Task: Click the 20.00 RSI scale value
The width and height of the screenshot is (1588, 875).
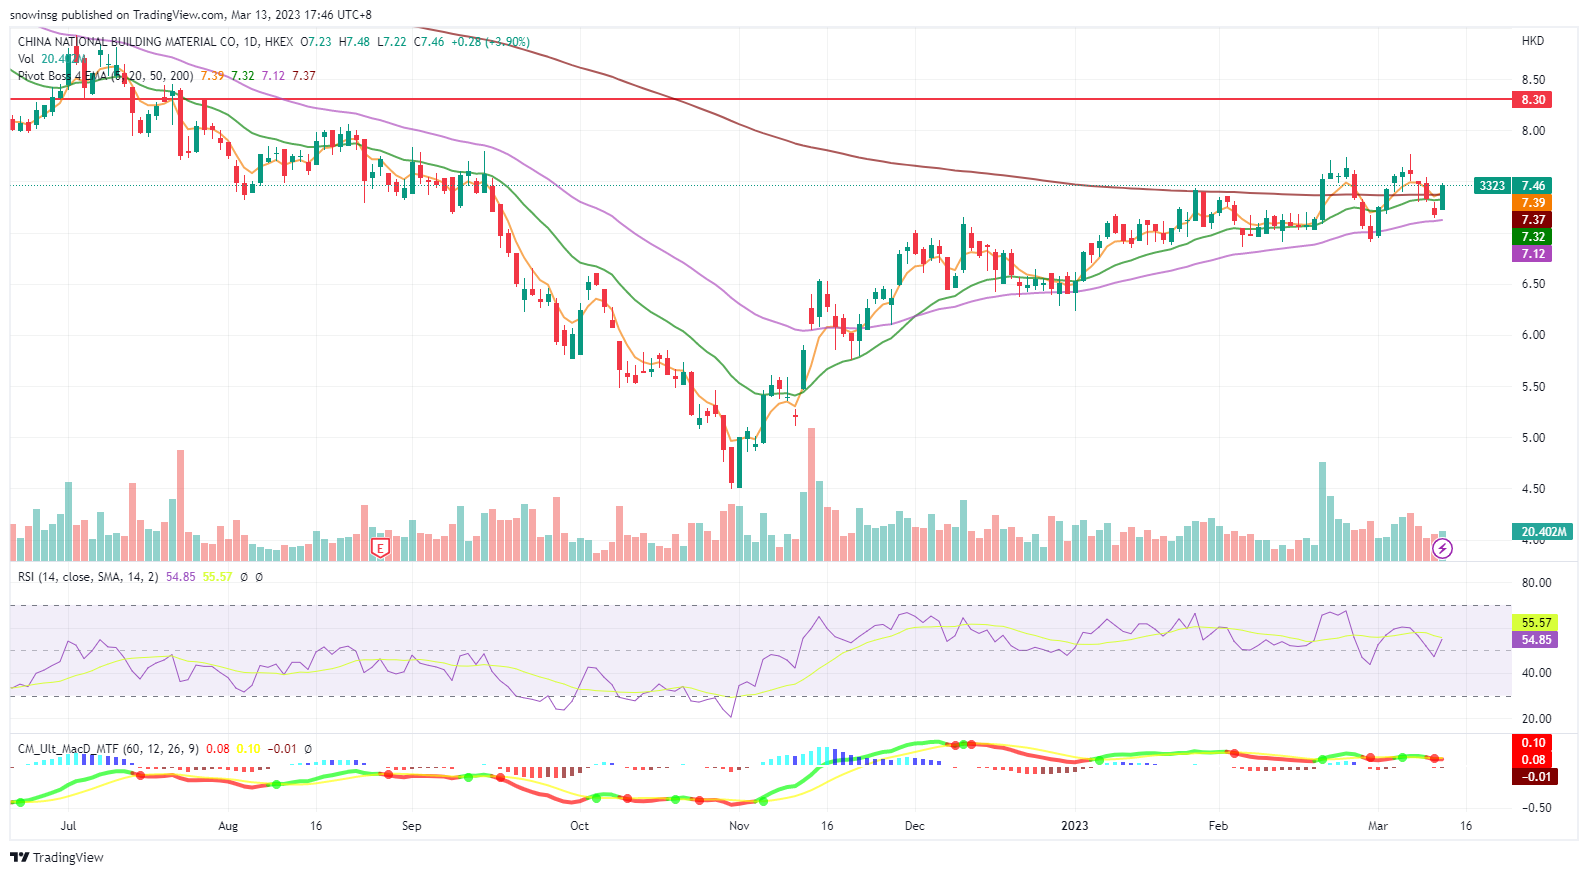Action: pyautogui.click(x=1536, y=719)
